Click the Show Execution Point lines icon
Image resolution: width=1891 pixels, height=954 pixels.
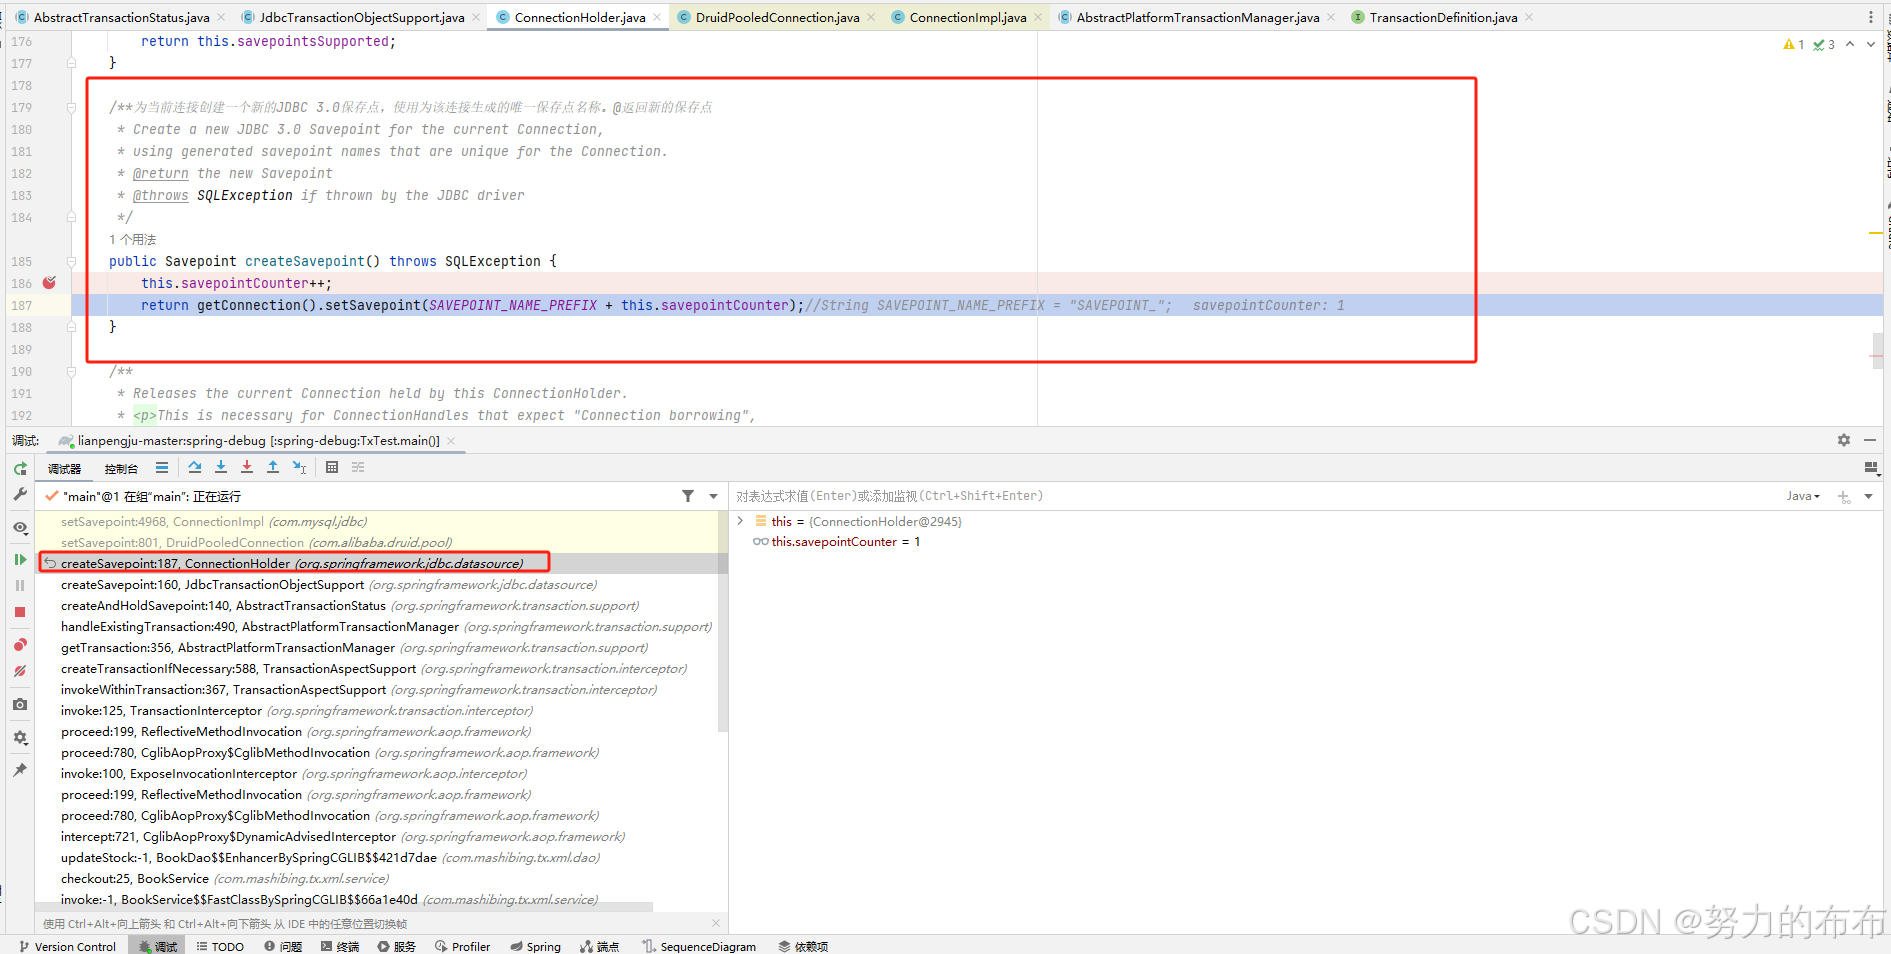[162, 467]
